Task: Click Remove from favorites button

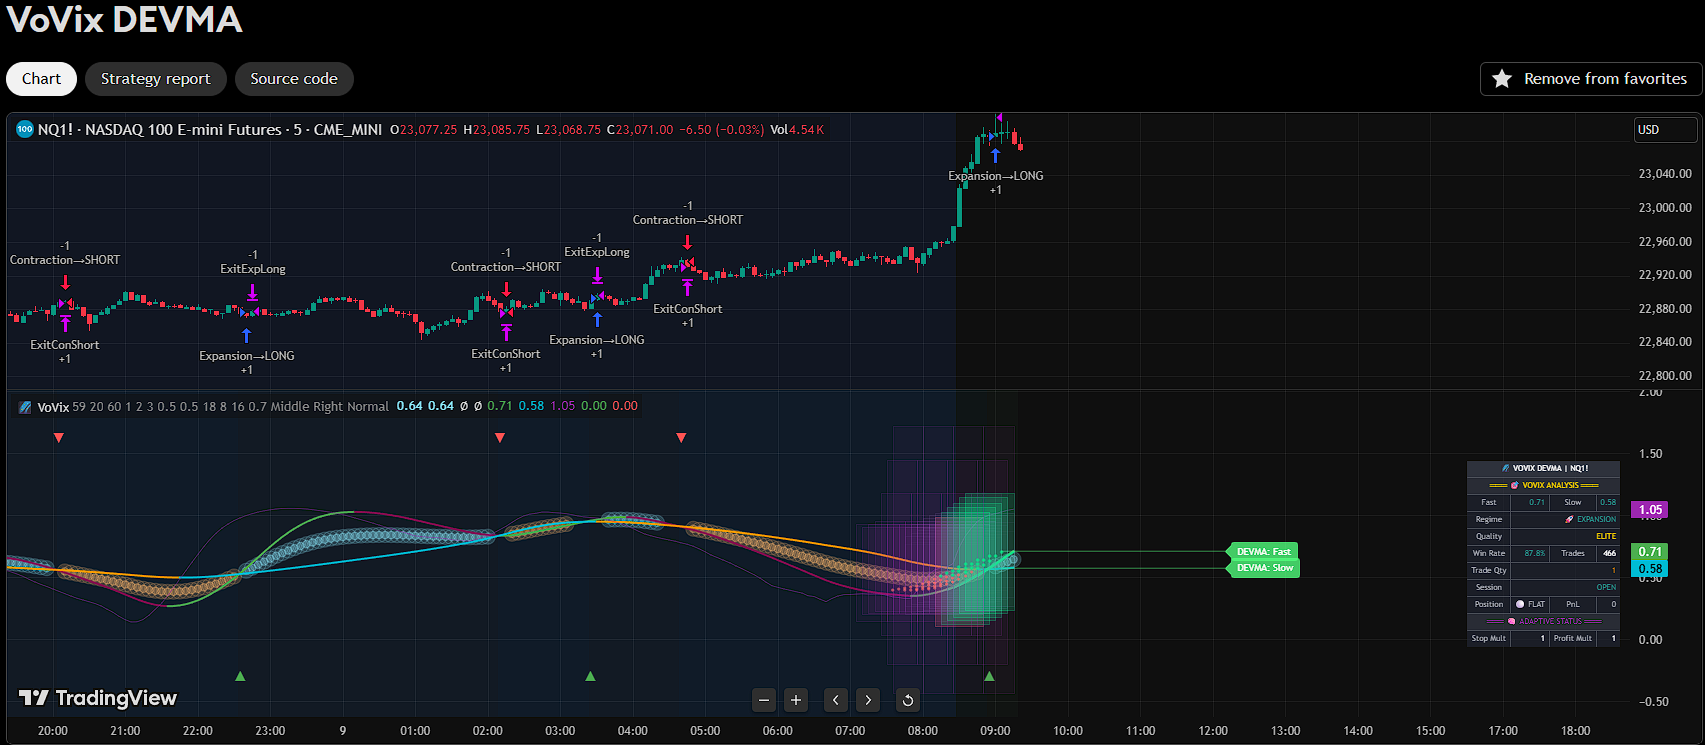Action: (1590, 79)
